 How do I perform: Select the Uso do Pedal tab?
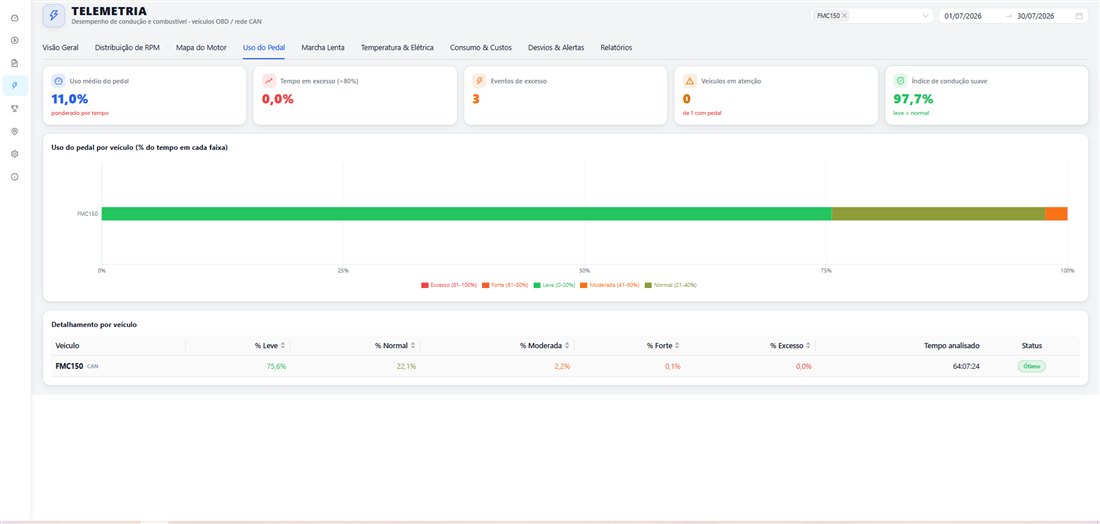[264, 48]
